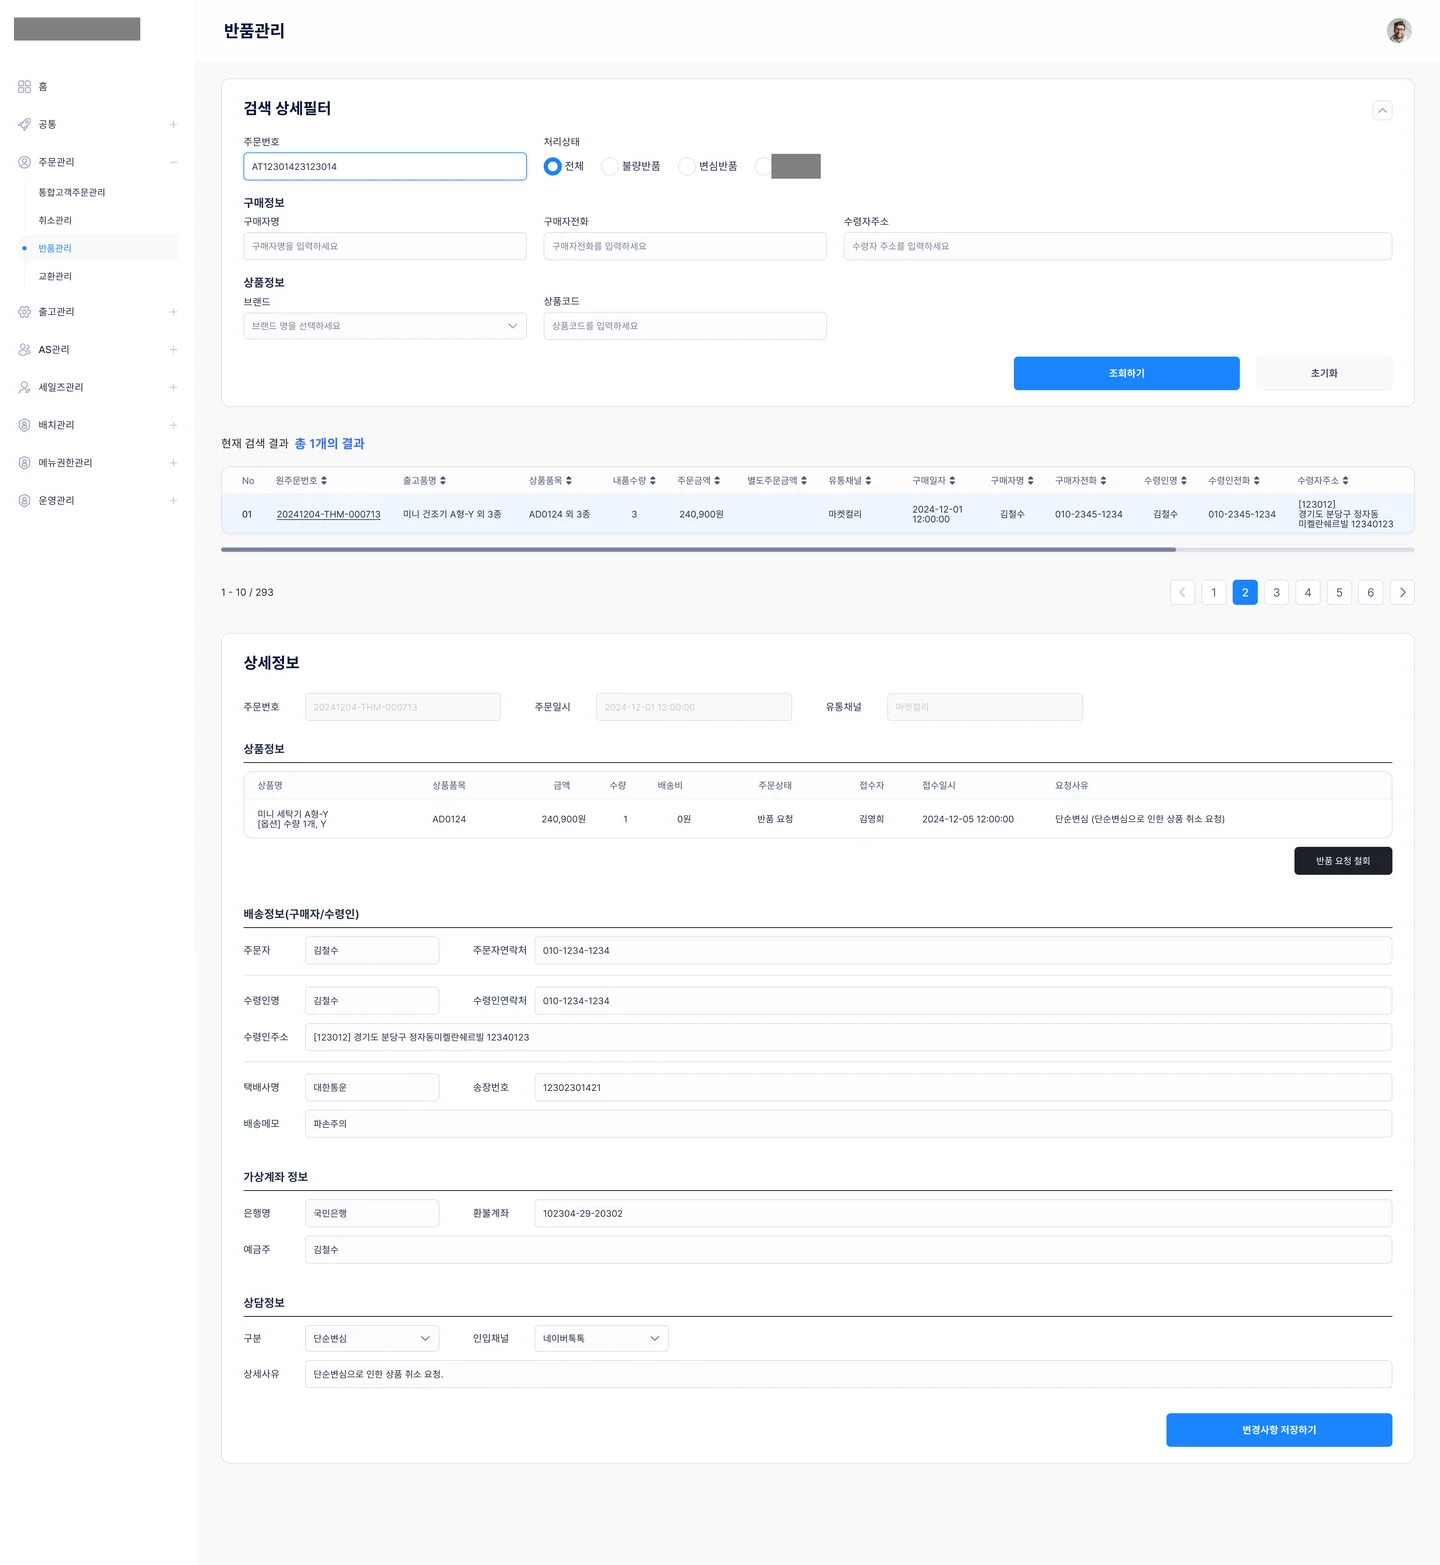This screenshot has height=1565, width=1440.
Task: Sort table by 주문금액 column
Action: tap(717, 481)
